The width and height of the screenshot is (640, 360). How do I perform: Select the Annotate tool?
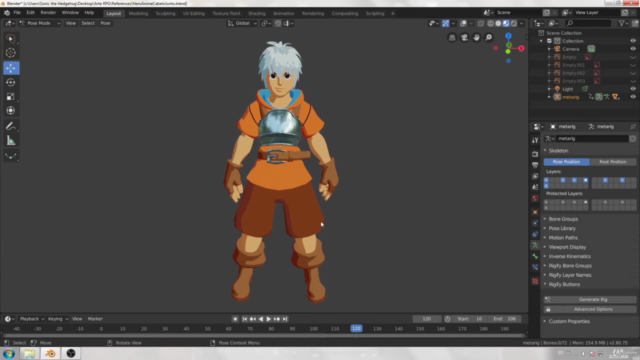click(x=11, y=126)
